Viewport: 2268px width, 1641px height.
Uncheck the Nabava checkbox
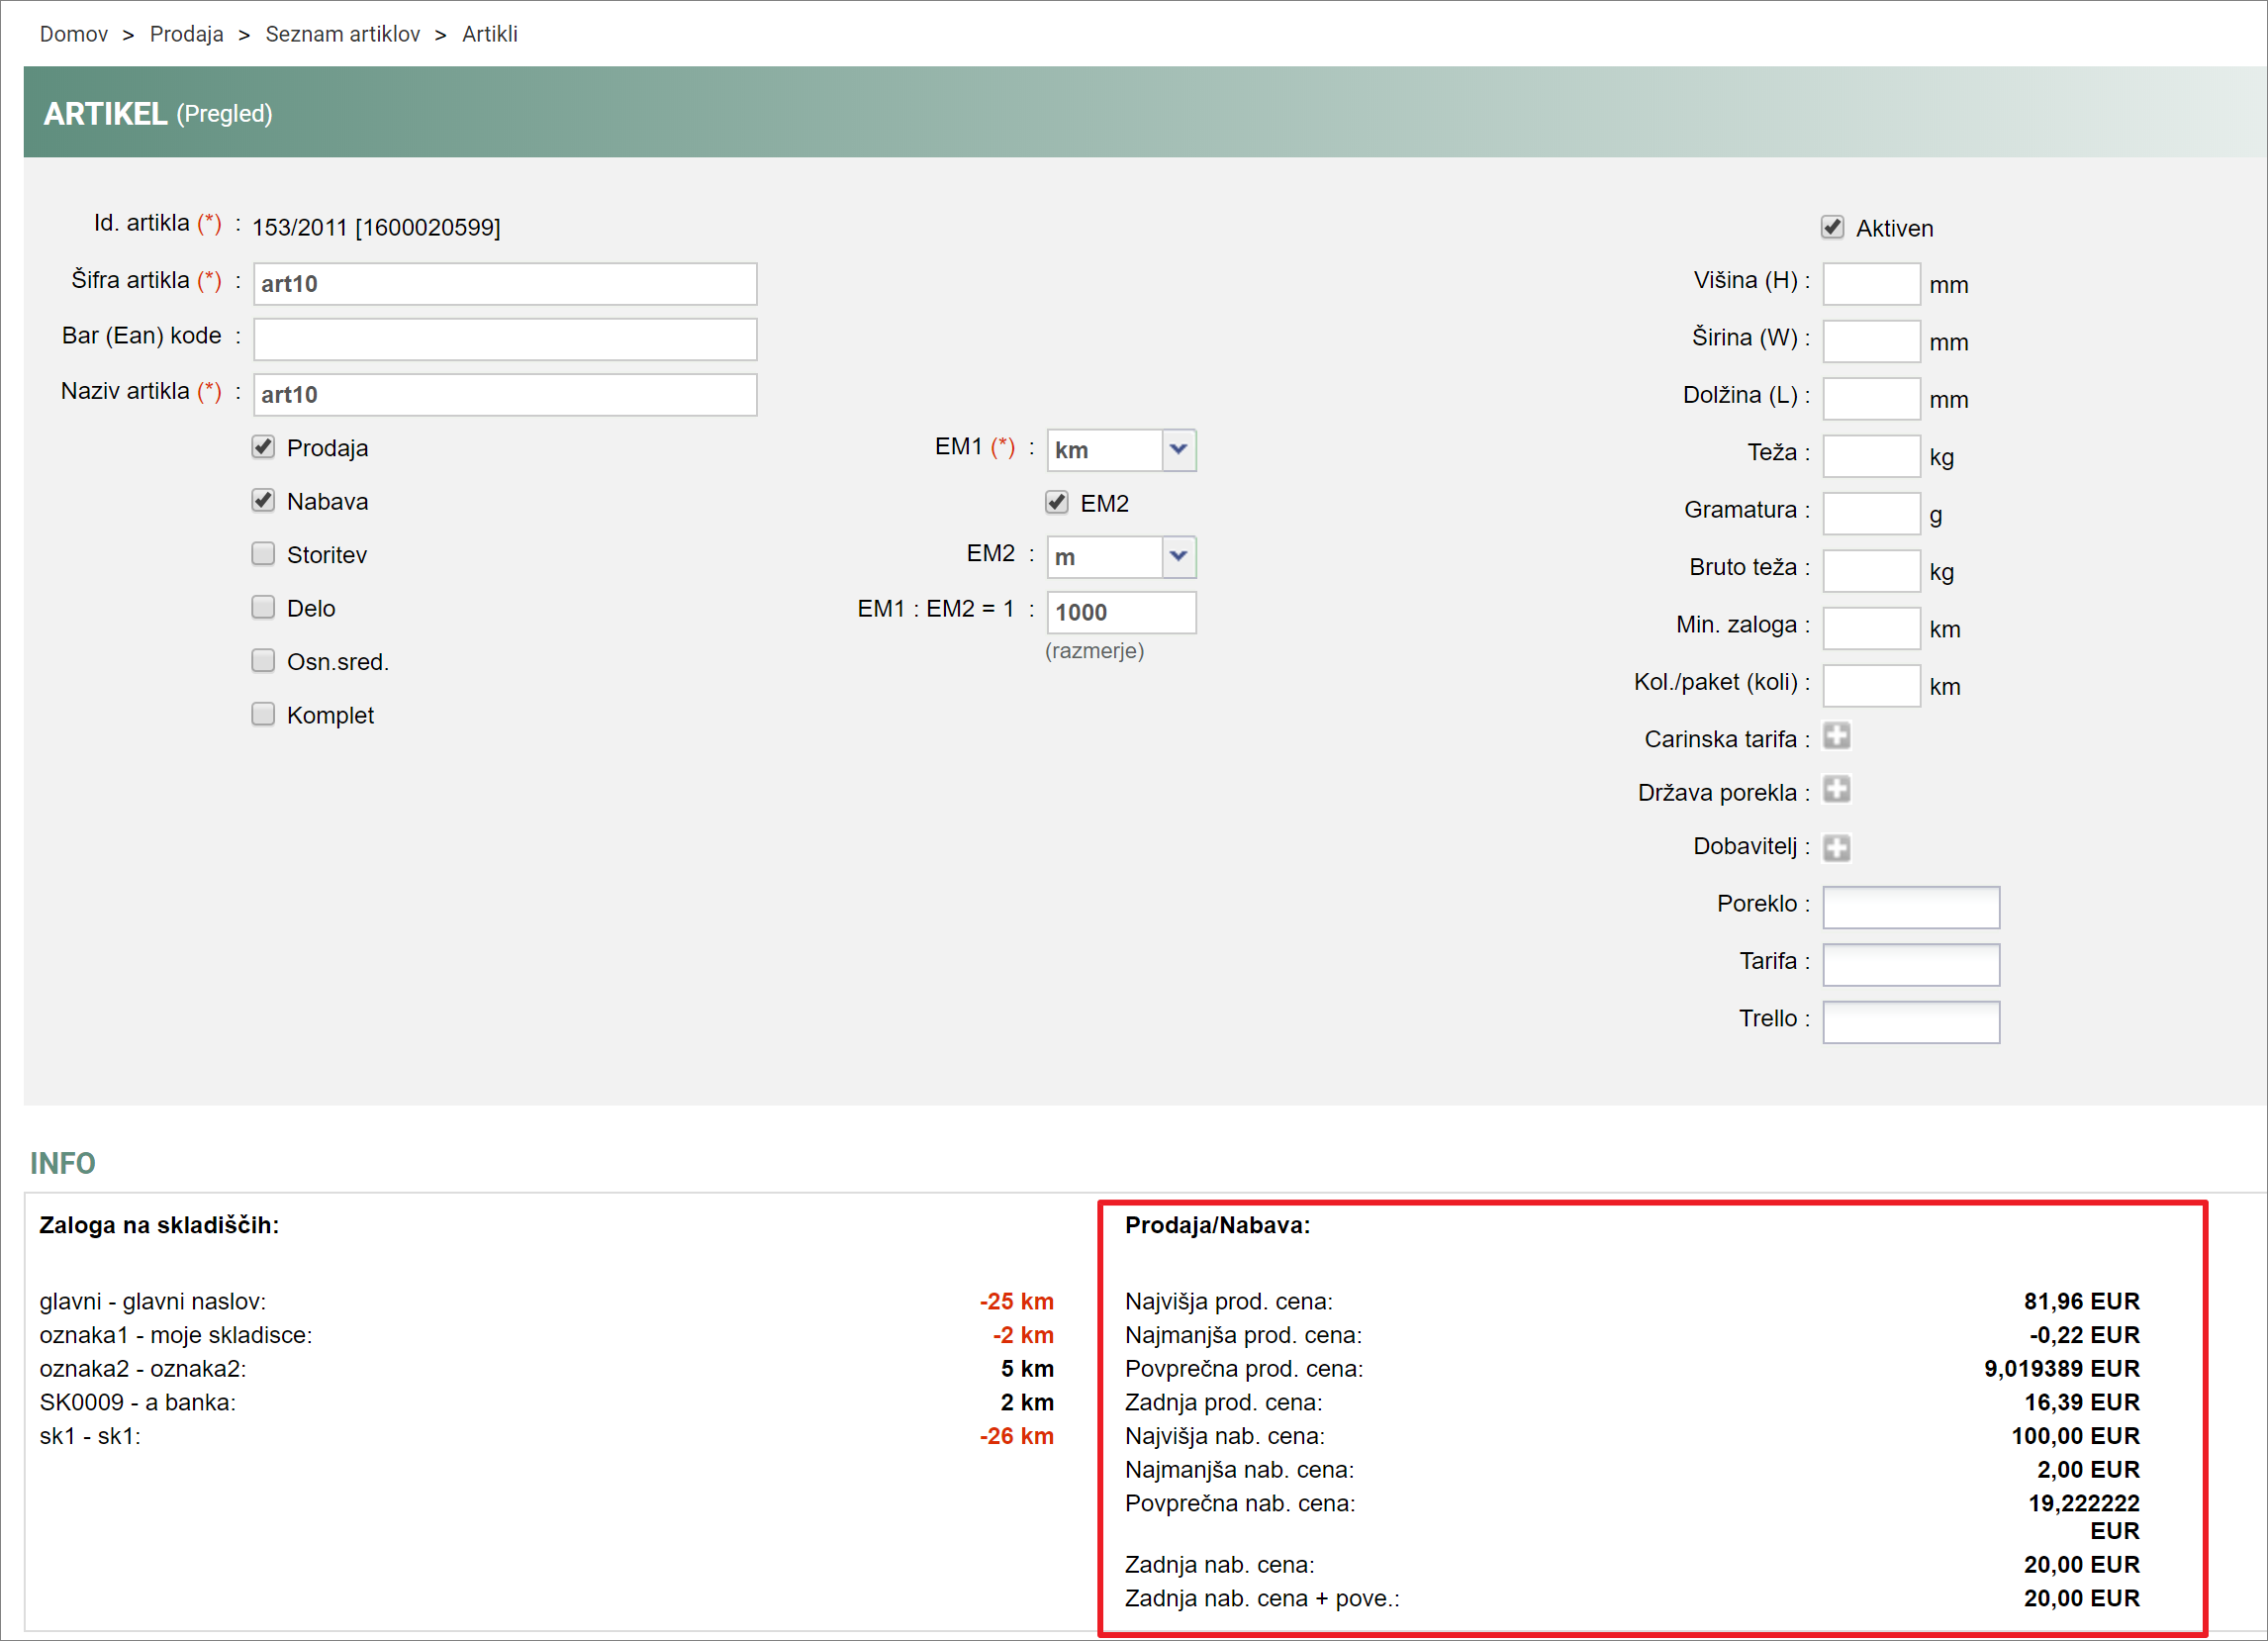click(x=263, y=501)
